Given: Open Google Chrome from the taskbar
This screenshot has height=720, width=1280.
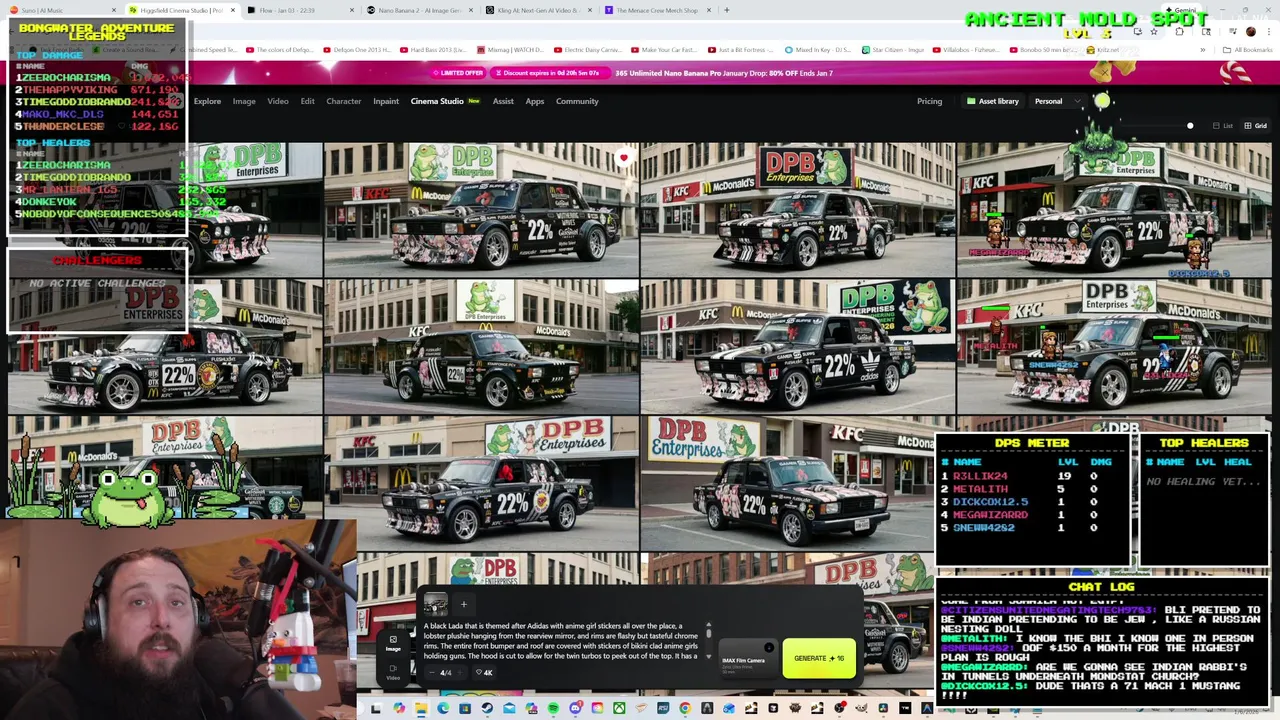Looking at the screenshot, I should pyautogui.click(x=685, y=708).
